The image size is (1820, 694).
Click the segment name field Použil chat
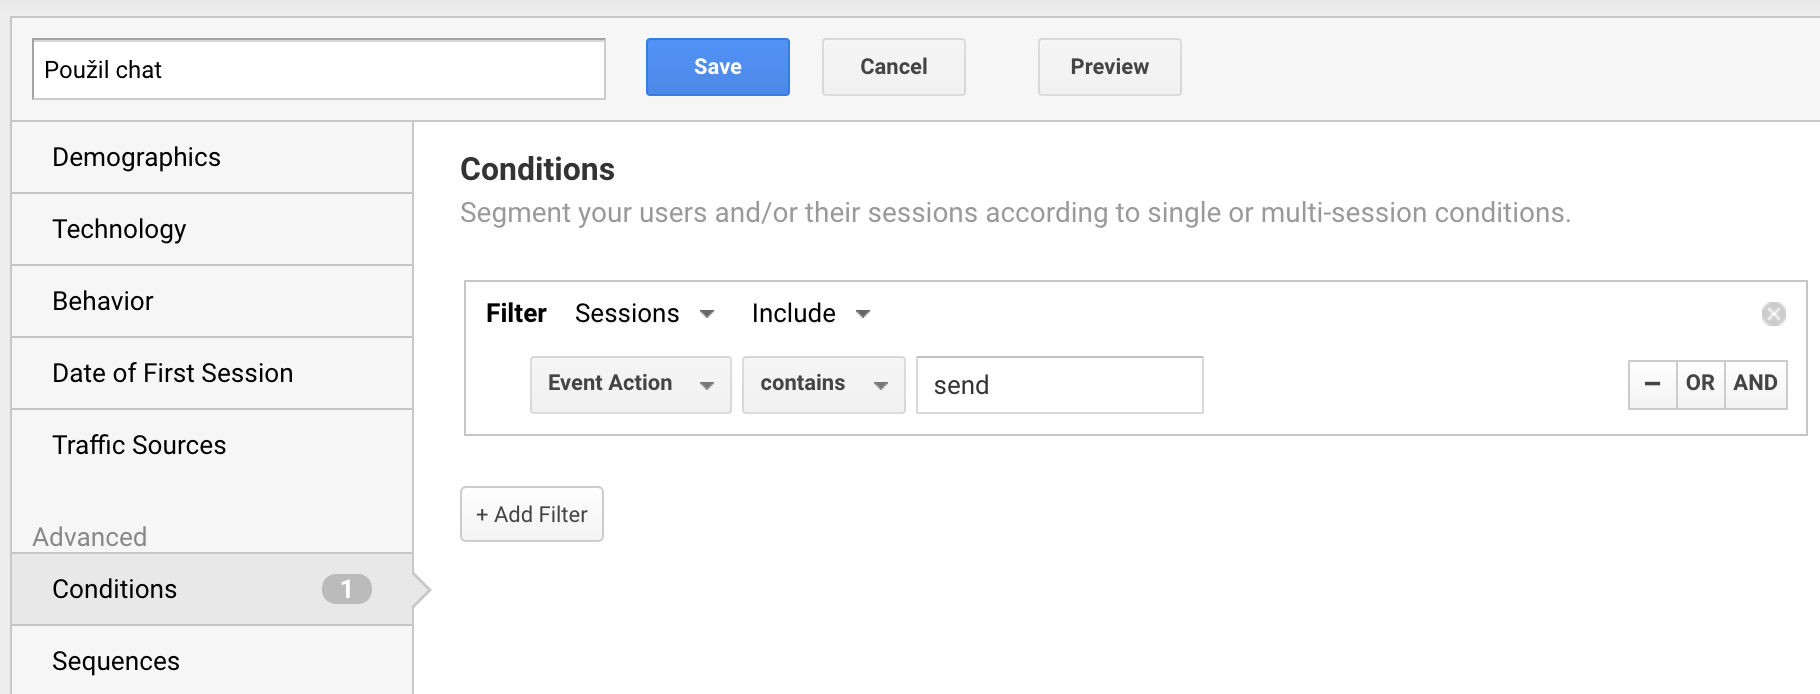pyautogui.click(x=318, y=70)
